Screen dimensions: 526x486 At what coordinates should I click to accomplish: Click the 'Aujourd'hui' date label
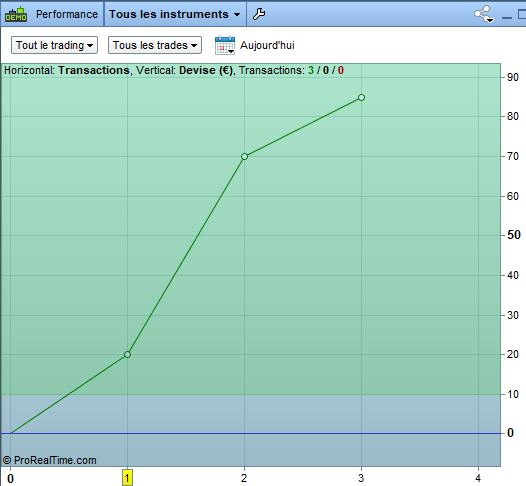tap(267, 45)
